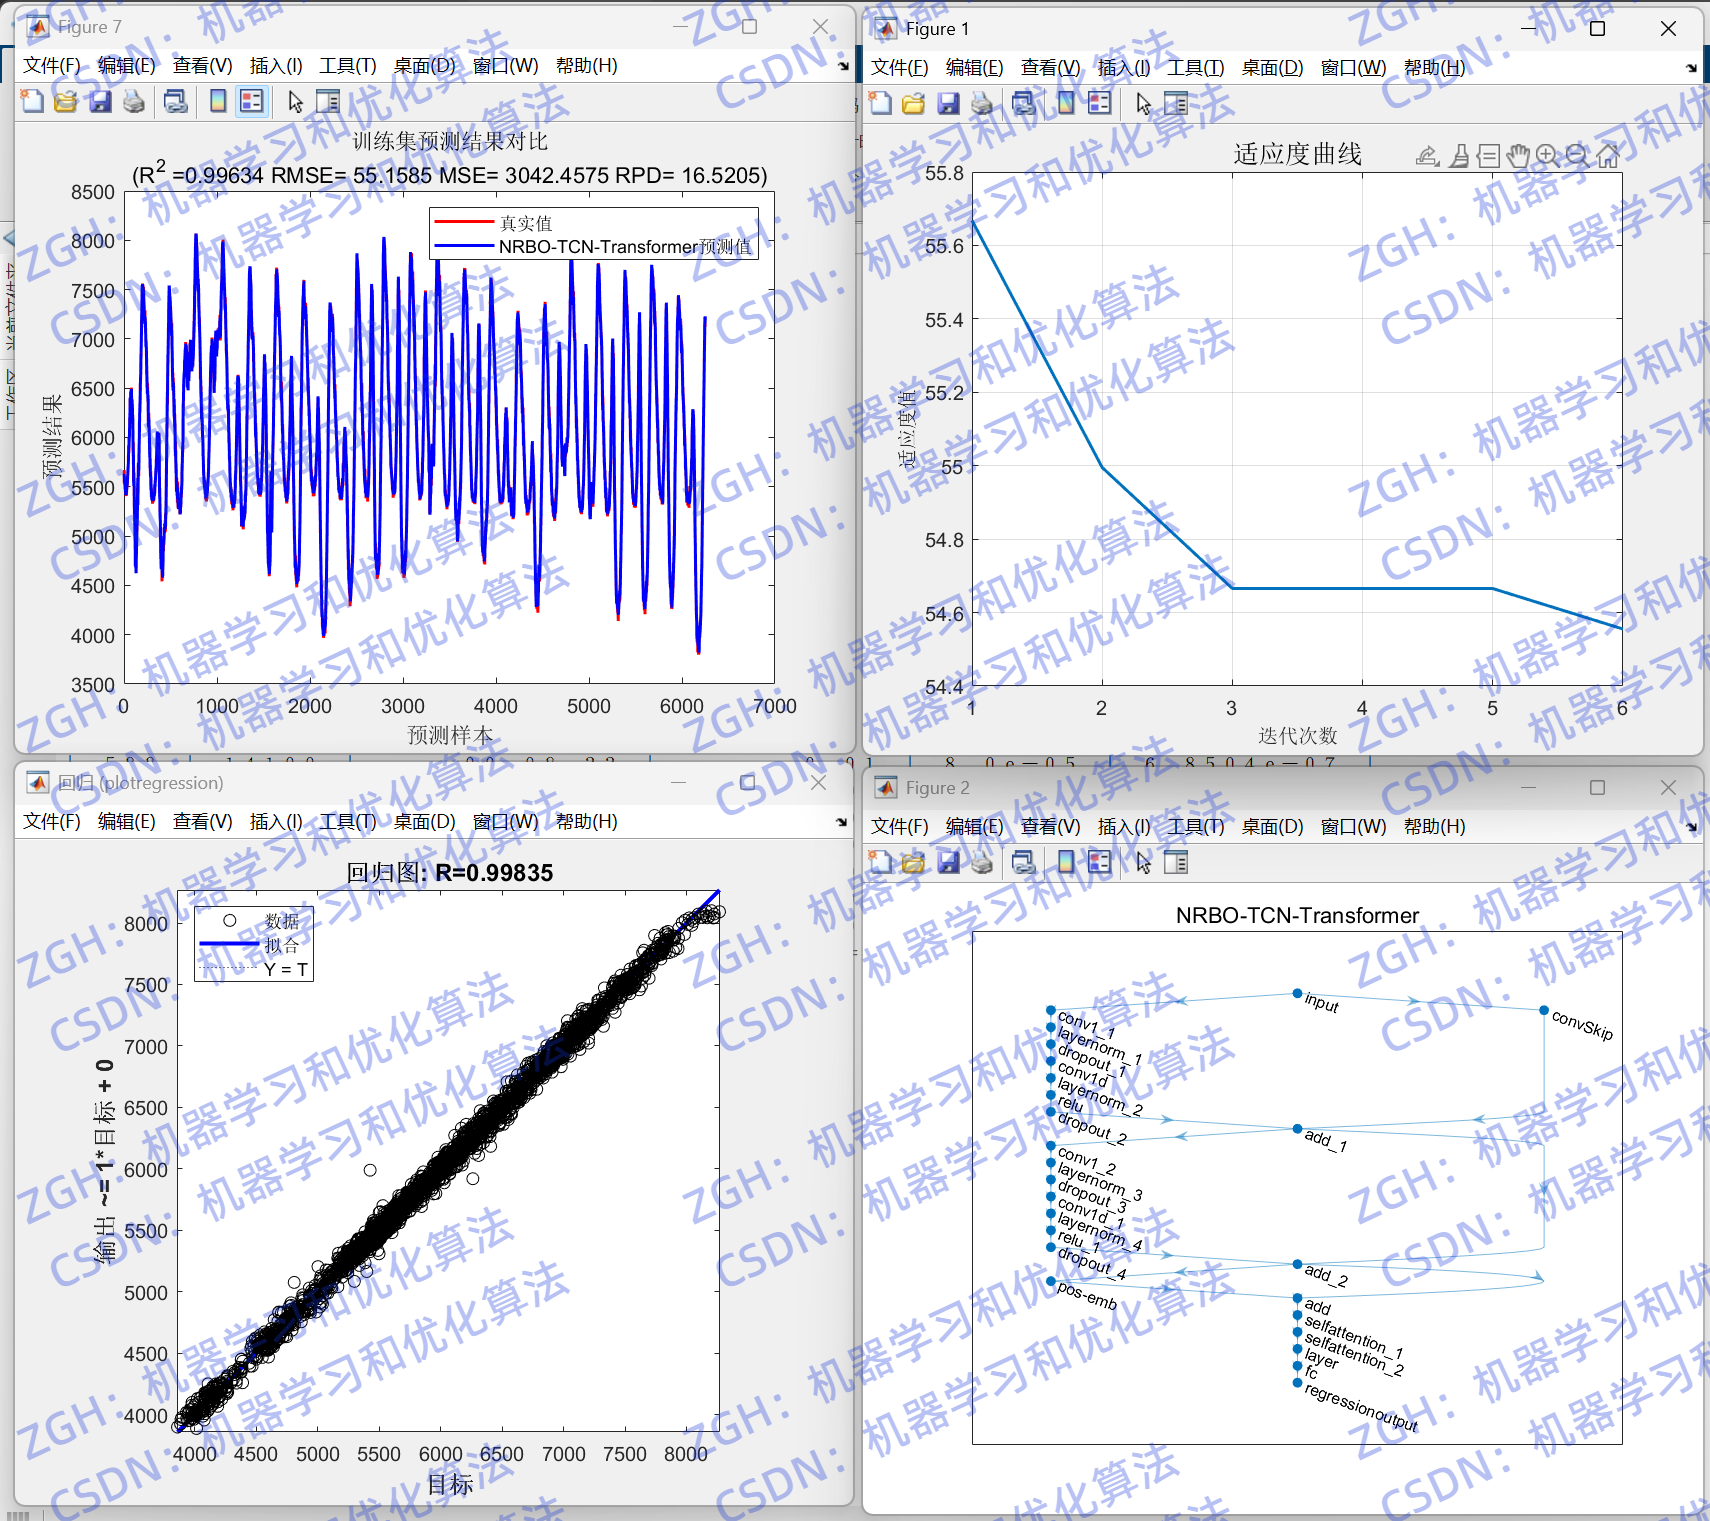The image size is (1710, 1521).
Task: Print Figure 2 using the printer icon
Action: pos(982,862)
